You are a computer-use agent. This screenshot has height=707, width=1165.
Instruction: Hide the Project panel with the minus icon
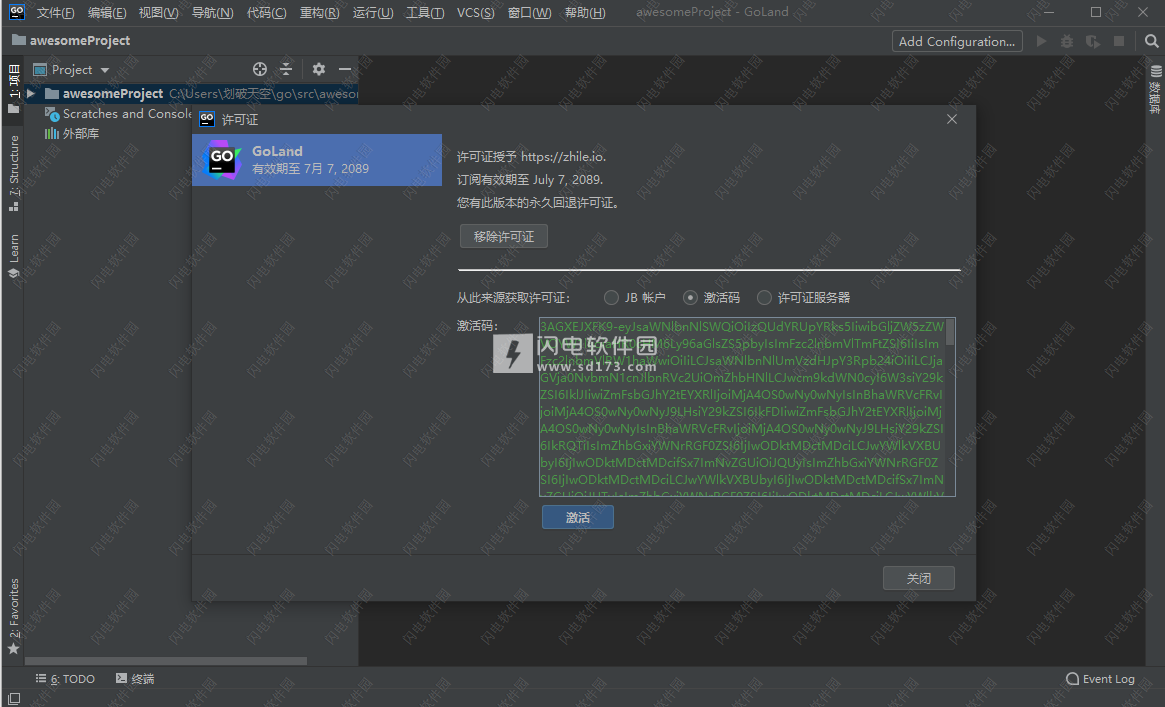tap(345, 69)
